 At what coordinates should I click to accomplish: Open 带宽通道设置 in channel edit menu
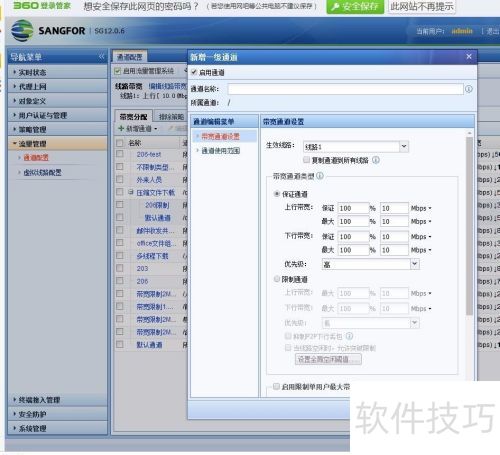pos(220,136)
